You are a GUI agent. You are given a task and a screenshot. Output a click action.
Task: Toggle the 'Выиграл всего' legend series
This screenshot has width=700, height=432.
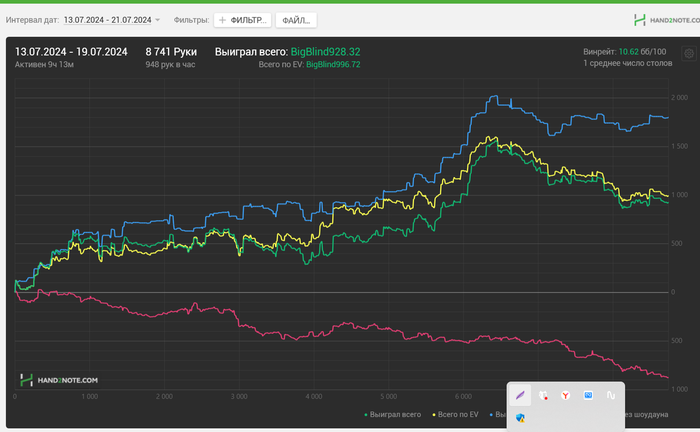[x=392, y=415]
